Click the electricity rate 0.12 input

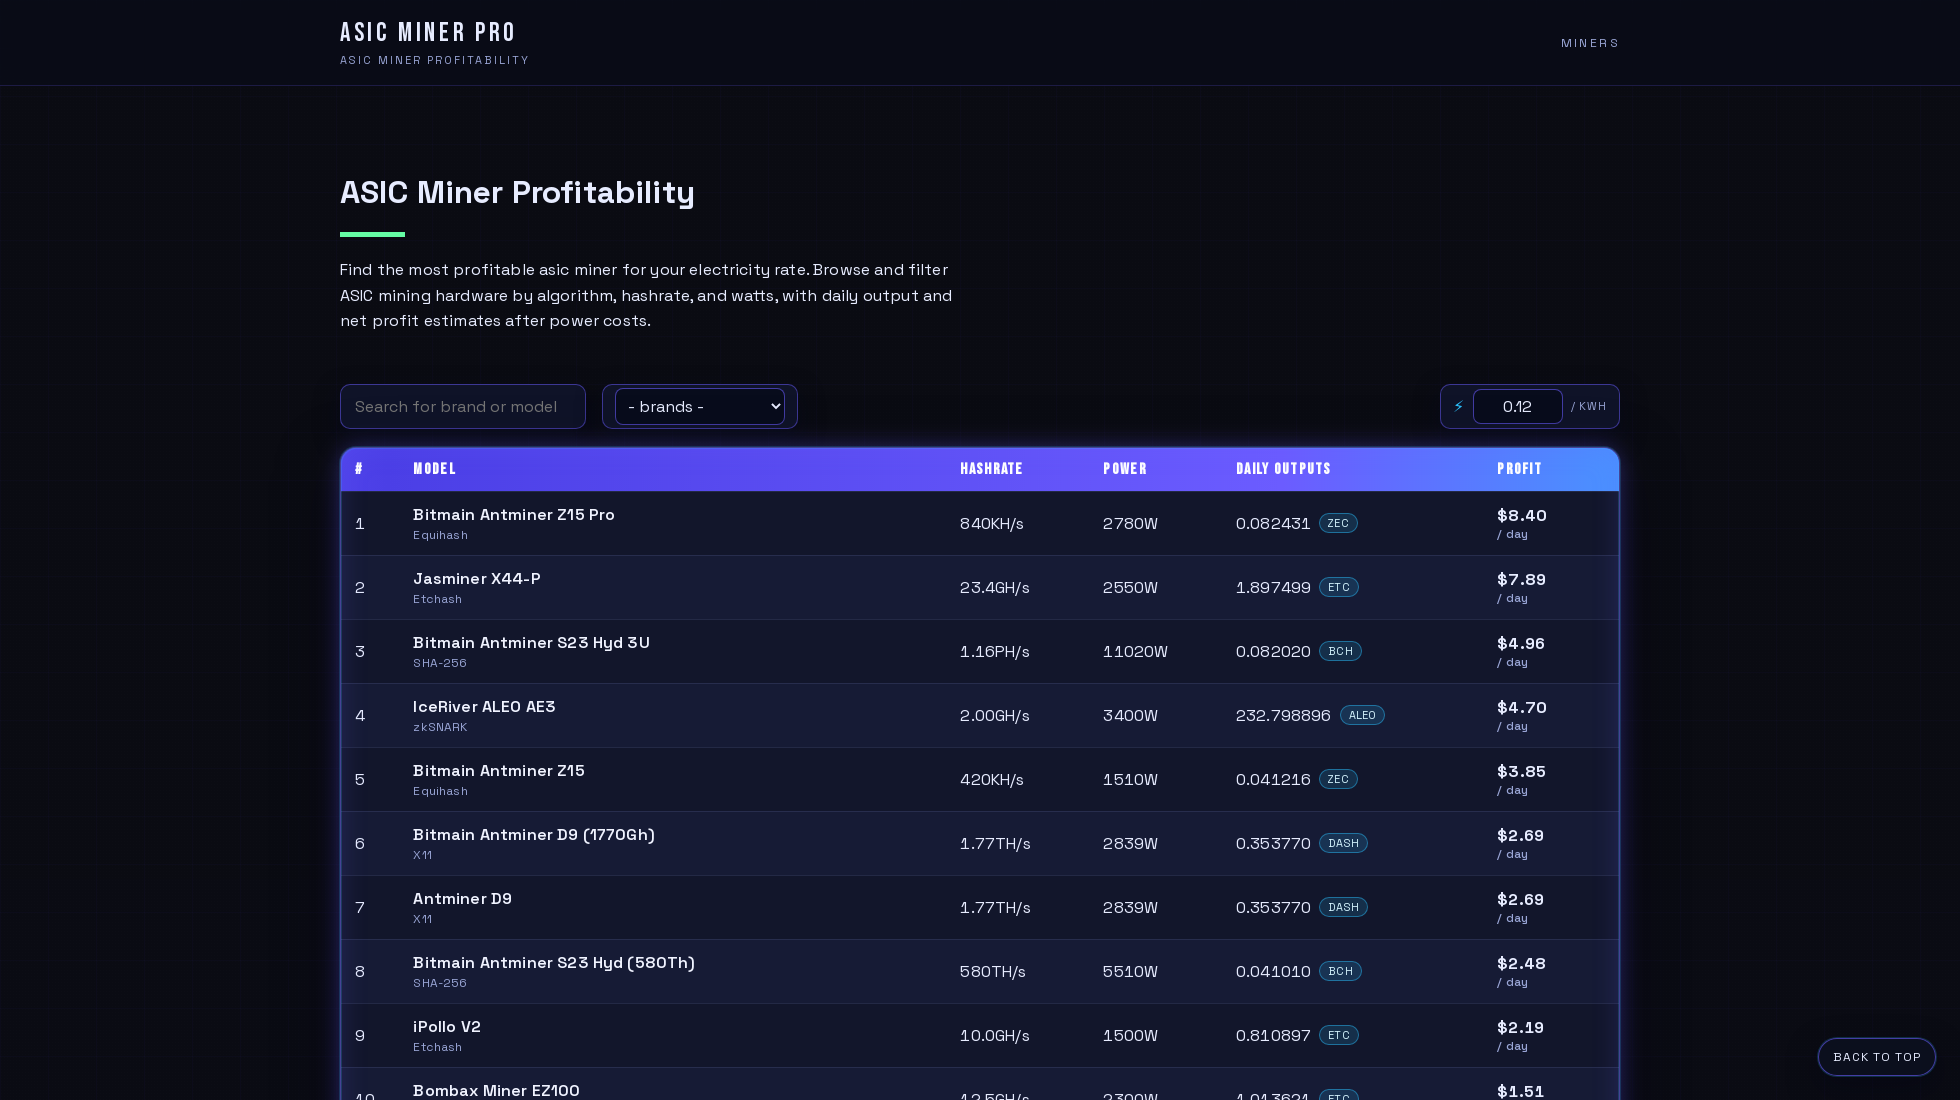(1517, 407)
